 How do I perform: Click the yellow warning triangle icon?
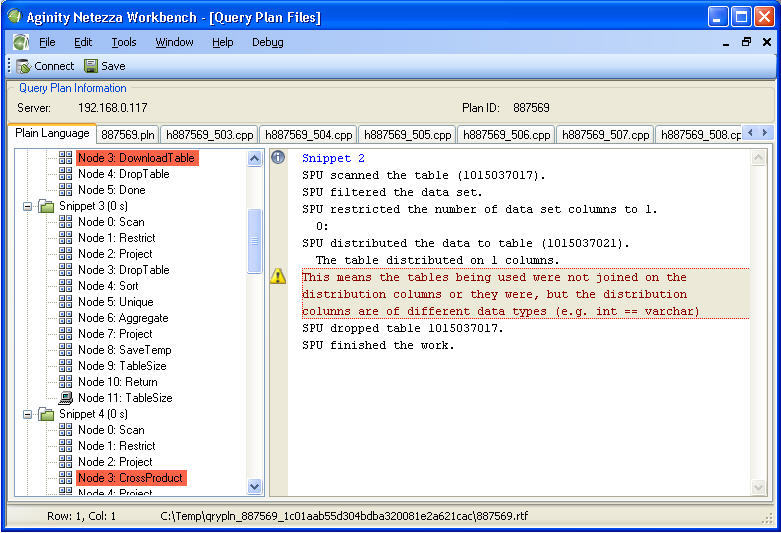(278, 278)
